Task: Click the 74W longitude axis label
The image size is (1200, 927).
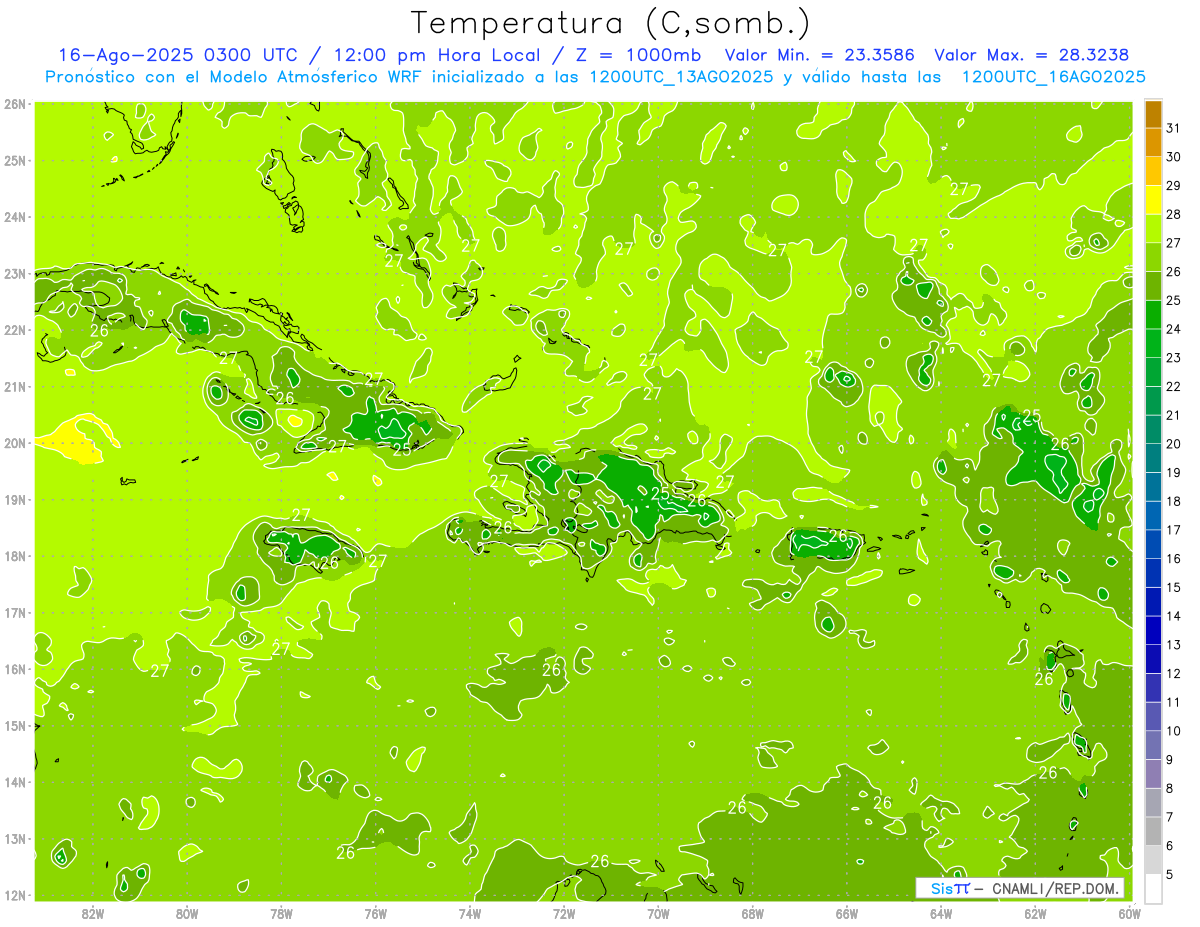Action: (470, 913)
